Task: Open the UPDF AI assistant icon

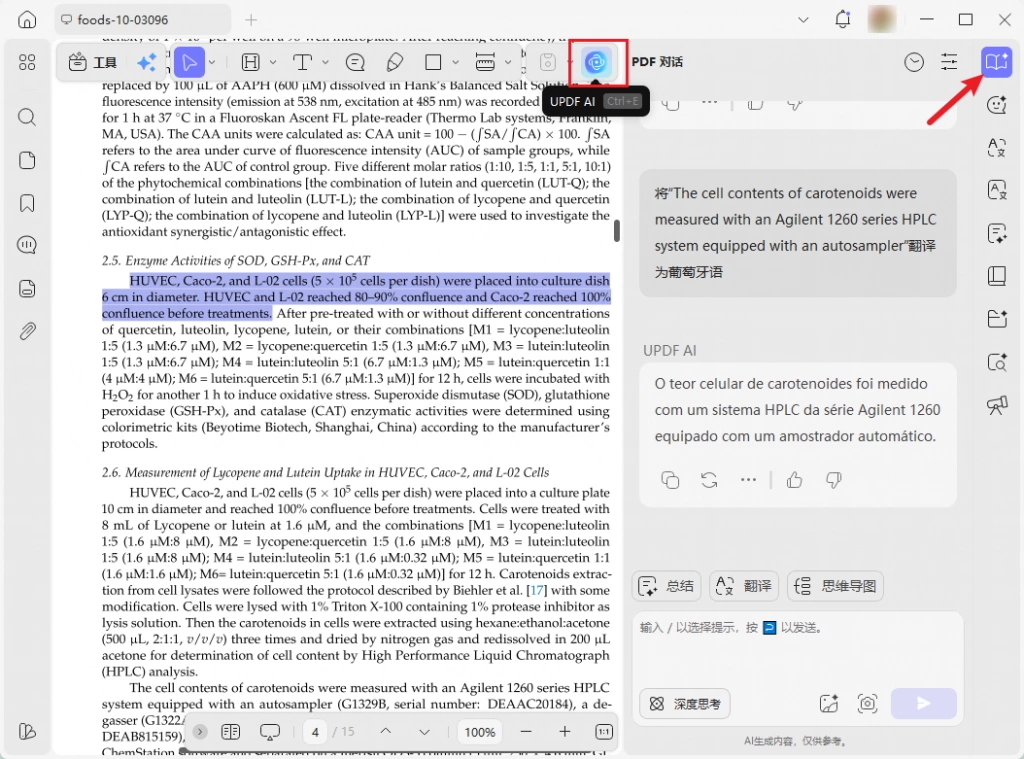Action: [x=596, y=63]
